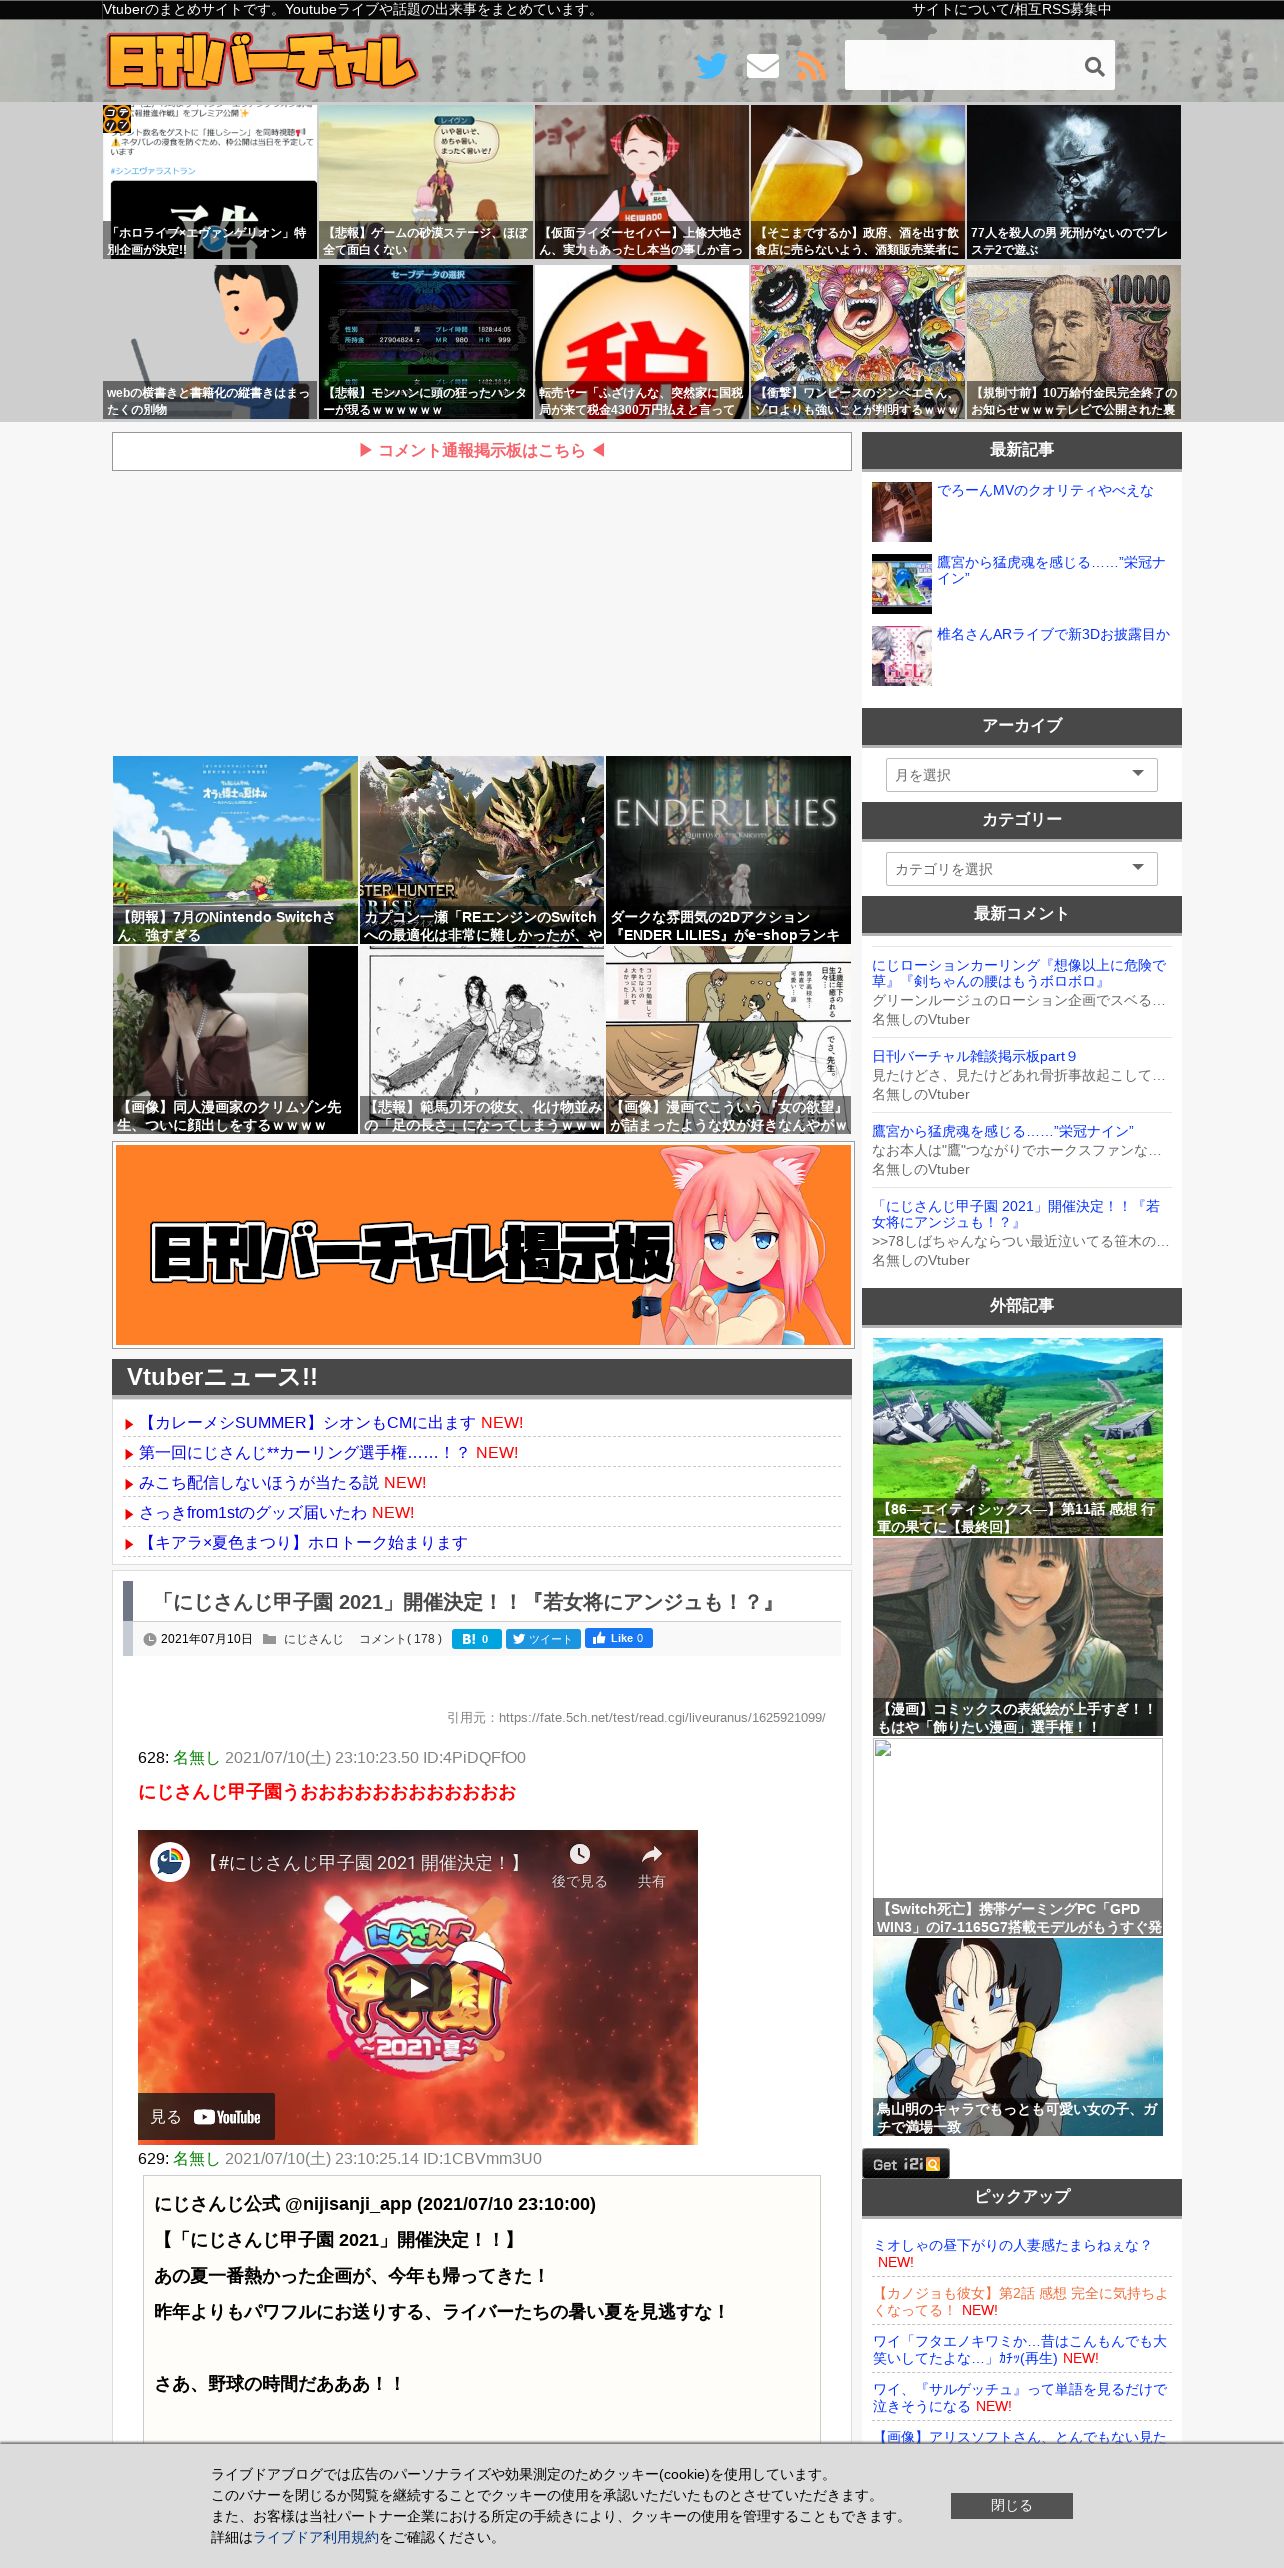Open the カテゴリを選択 dropdown

(1021, 869)
